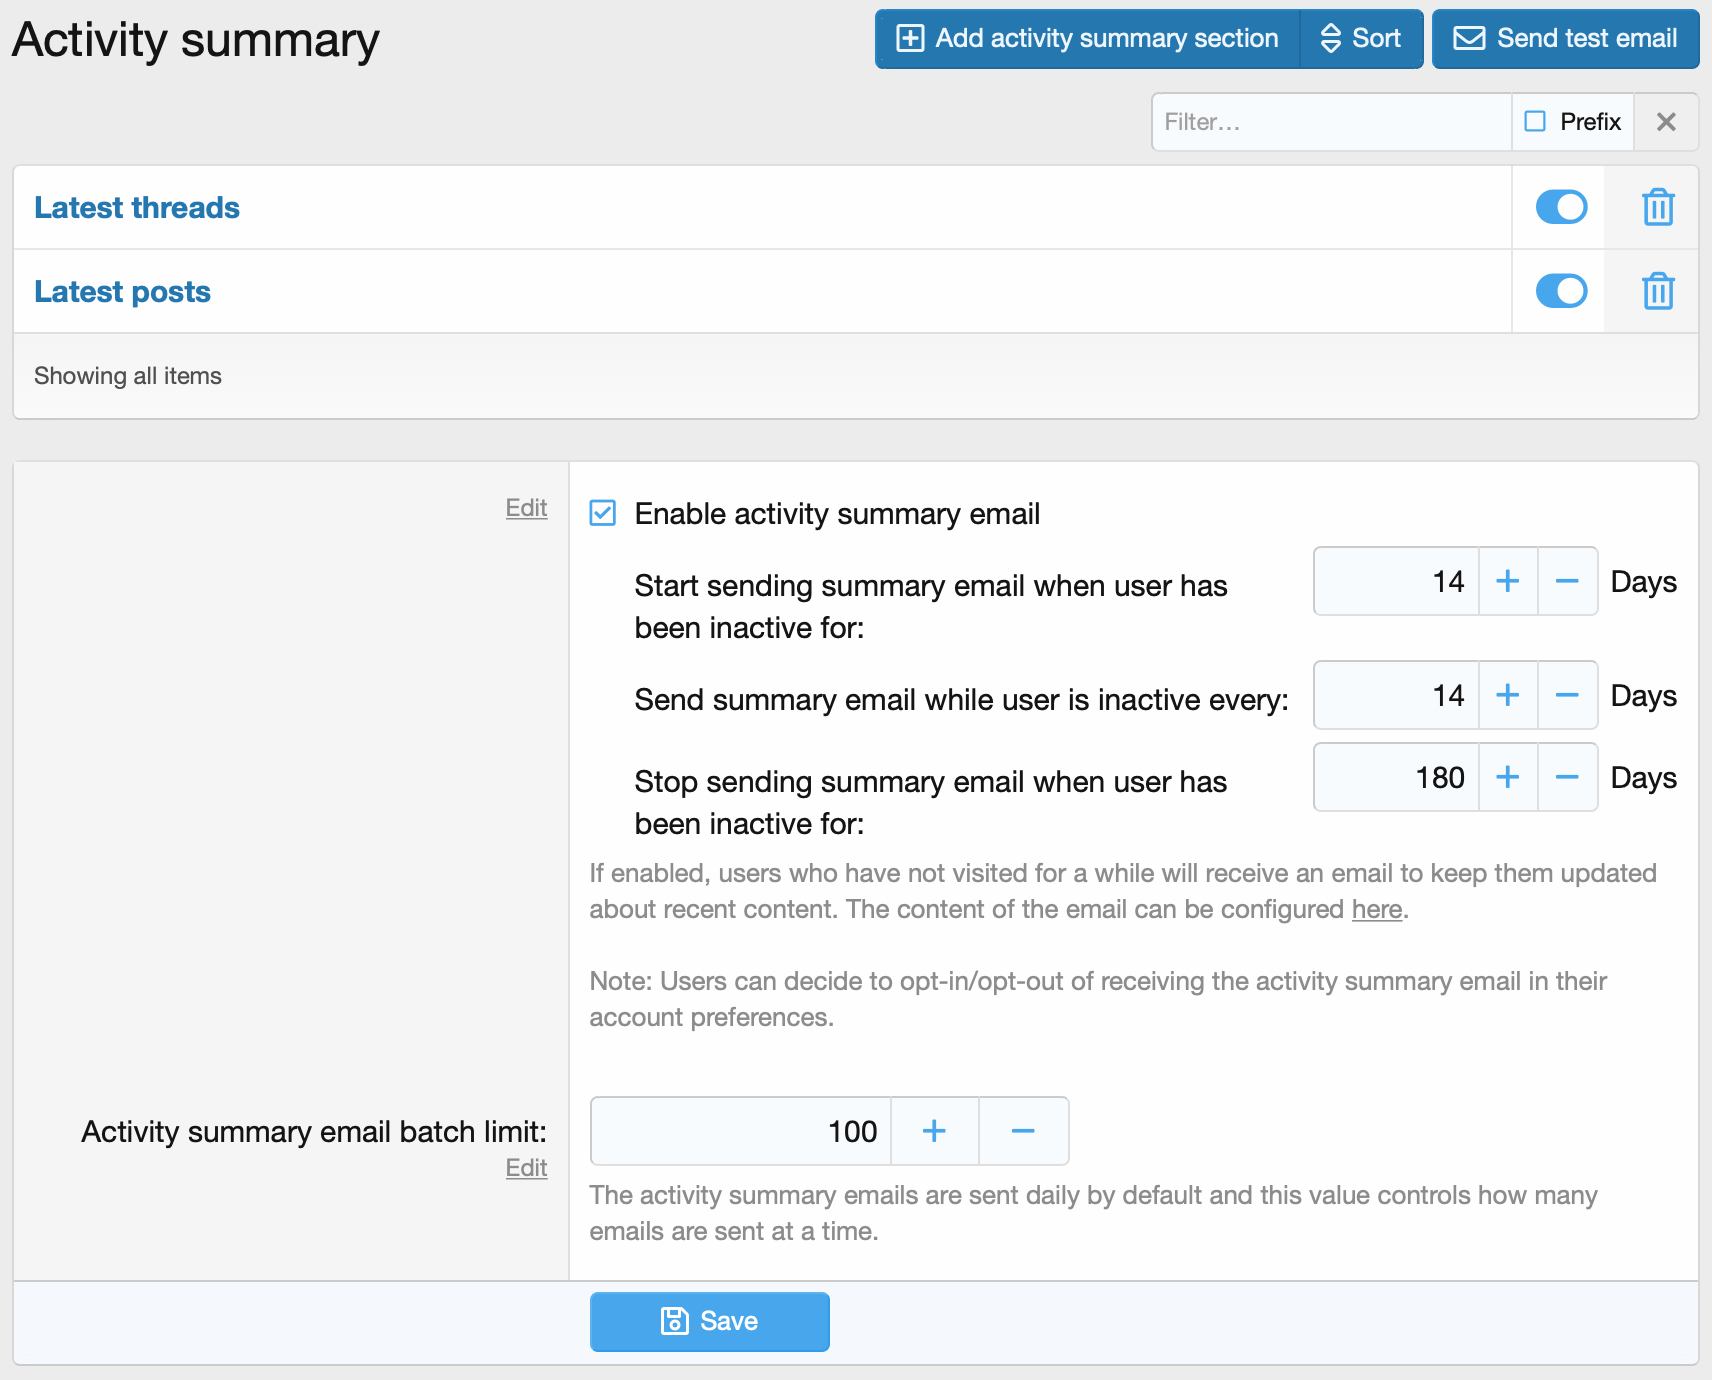Image resolution: width=1712 pixels, height=1380 pixels.
Task: Decrease start sending inactive days with minus
Action: (x=1566, y=581)
